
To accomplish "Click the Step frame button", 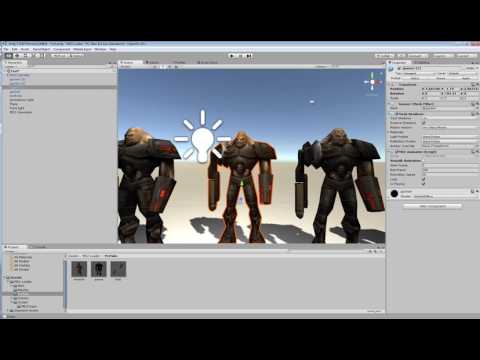I will 249,56.
